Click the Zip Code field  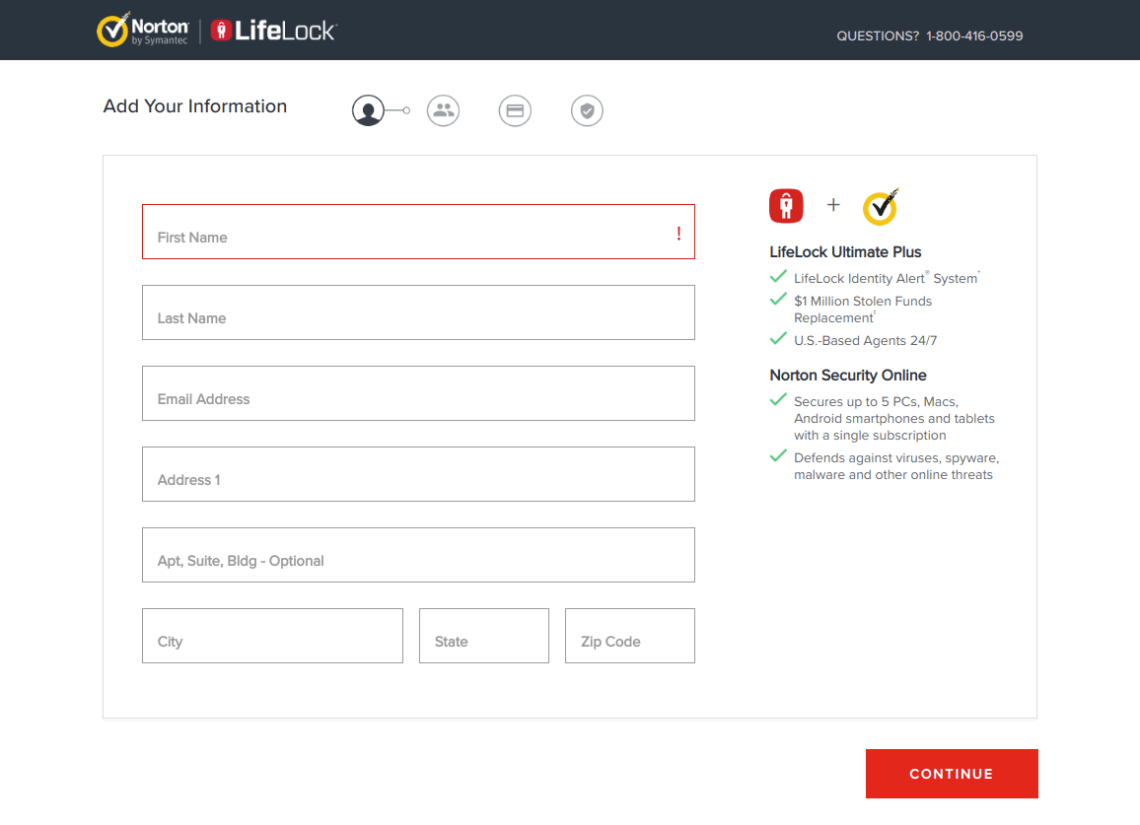click(629, 635)
